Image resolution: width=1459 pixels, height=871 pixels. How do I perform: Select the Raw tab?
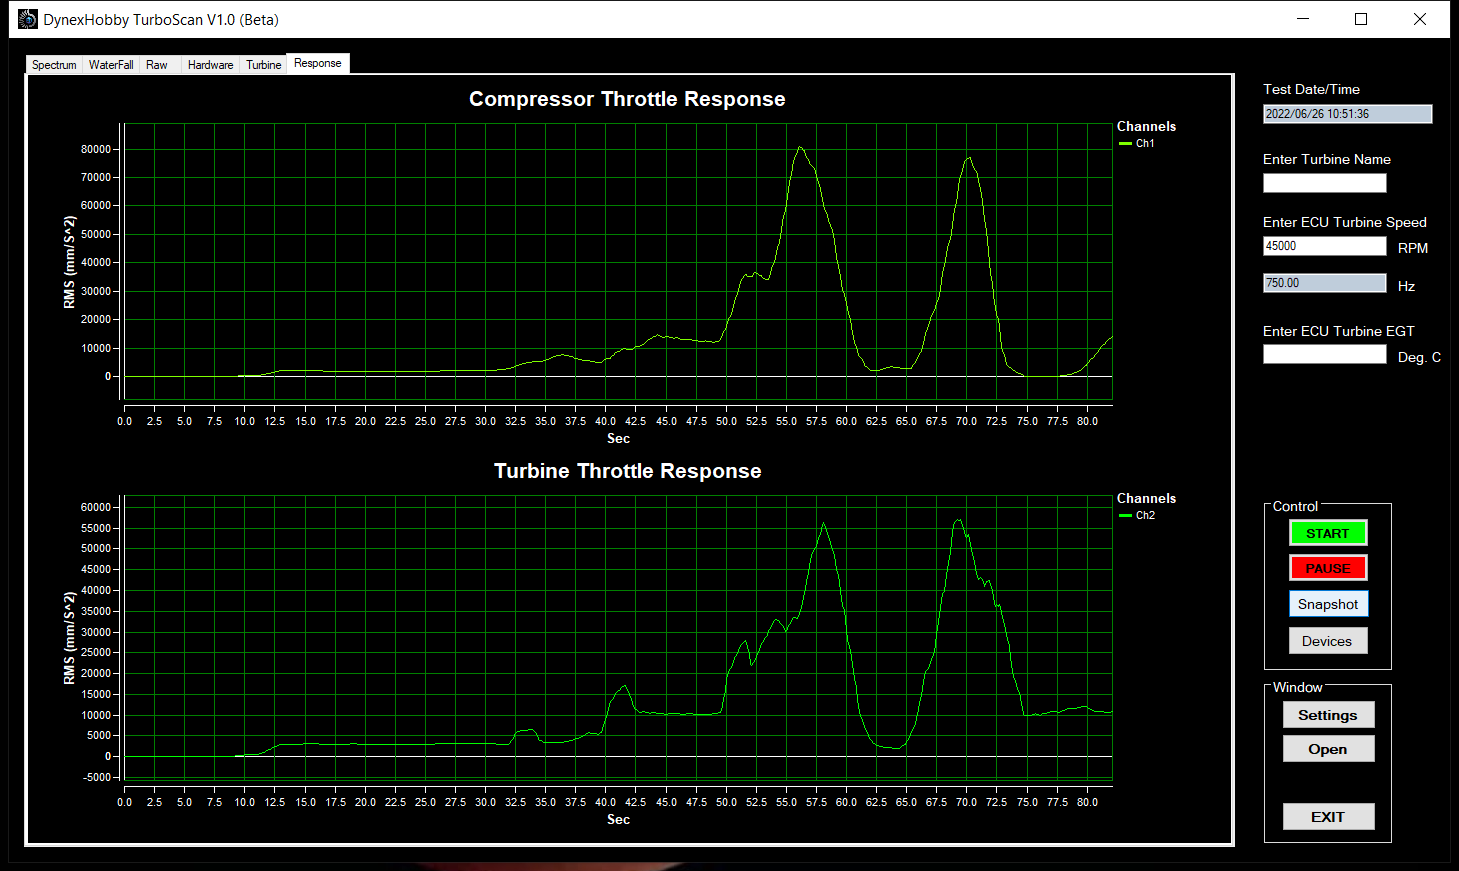[157, 65]
